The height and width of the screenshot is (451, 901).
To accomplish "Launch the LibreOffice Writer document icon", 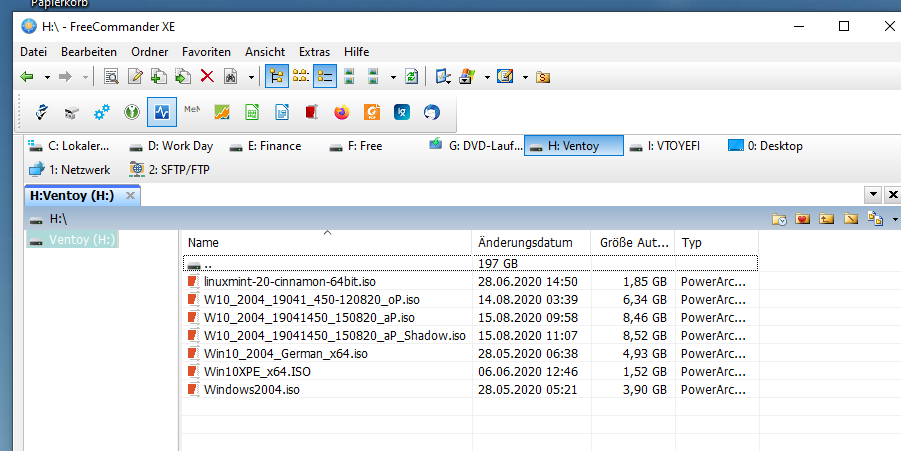I will point(282,112).
